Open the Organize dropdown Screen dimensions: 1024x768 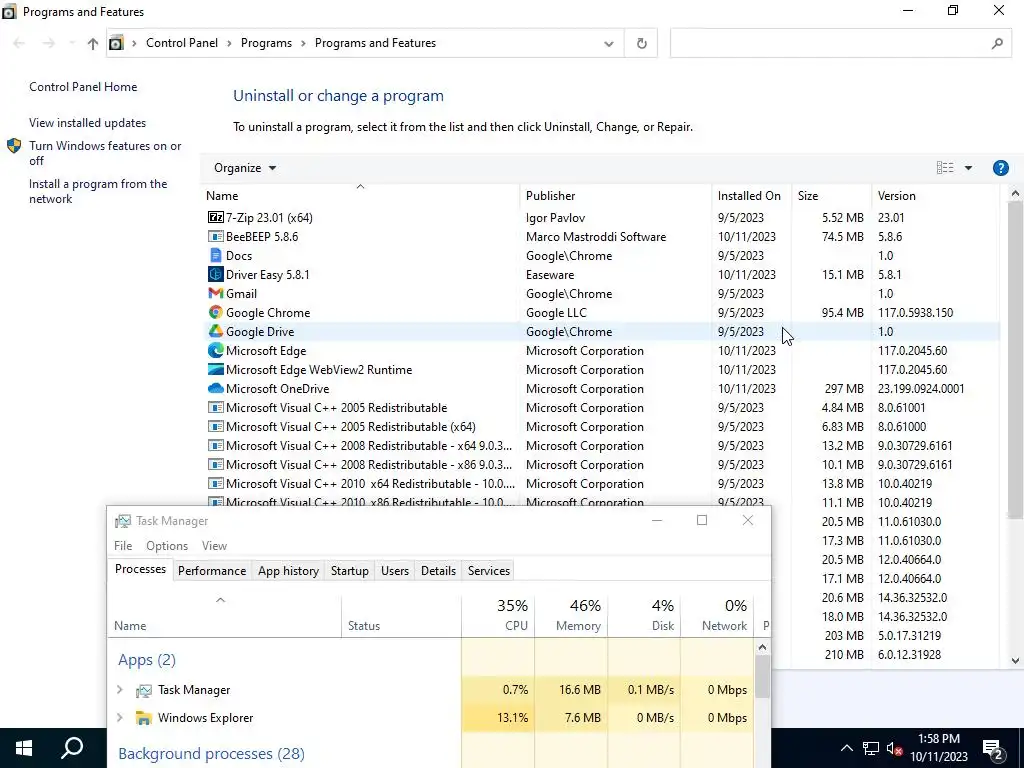245,168
